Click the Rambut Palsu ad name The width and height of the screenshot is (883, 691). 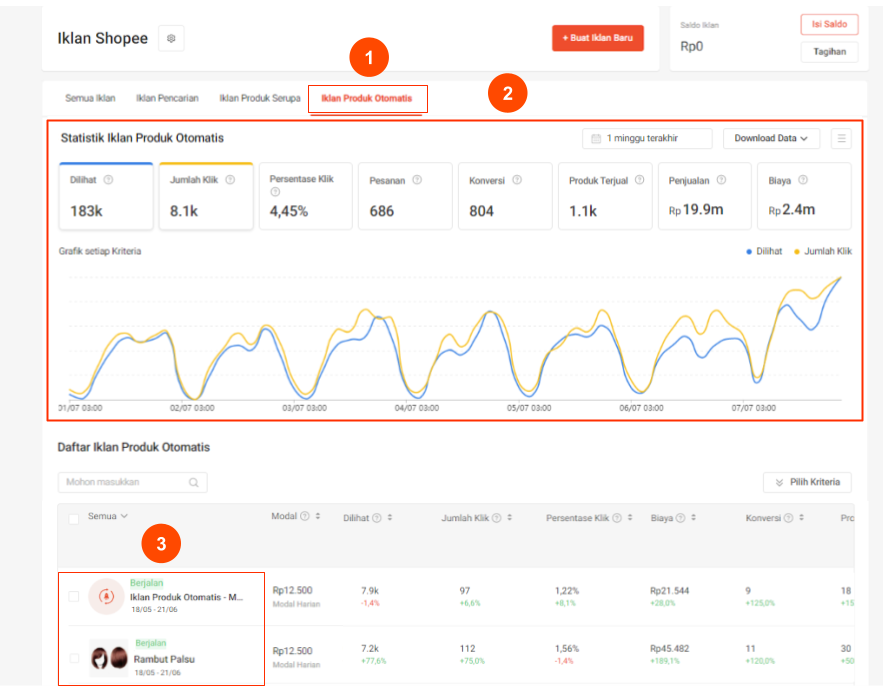(x=164, y=659)
